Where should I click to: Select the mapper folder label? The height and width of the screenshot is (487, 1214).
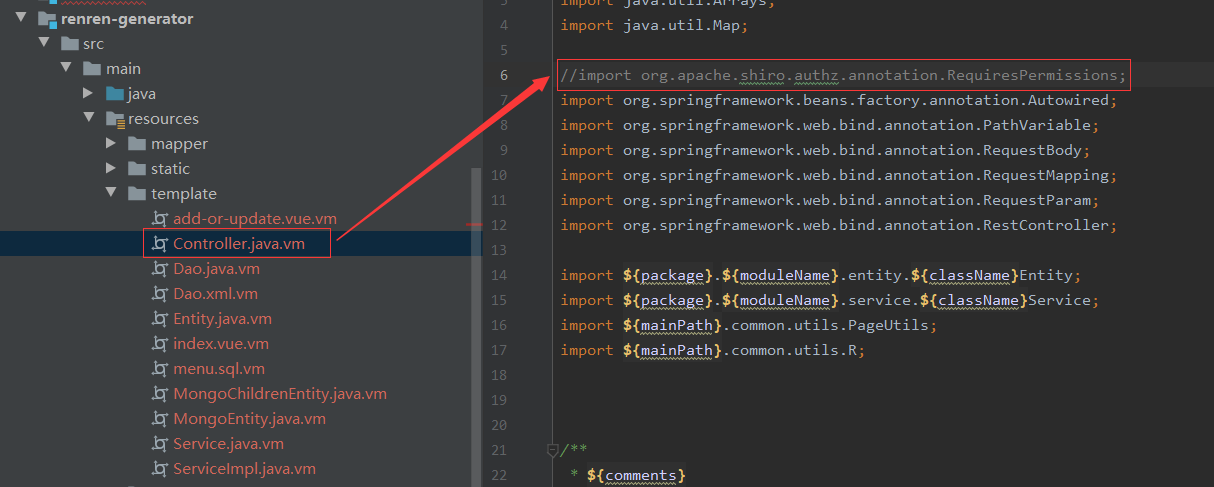coord(179,144)
